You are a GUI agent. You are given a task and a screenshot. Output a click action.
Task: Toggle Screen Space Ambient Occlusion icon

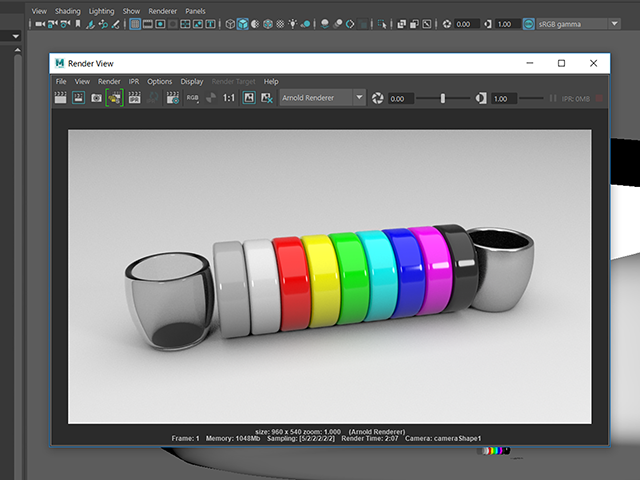(325, 24)
